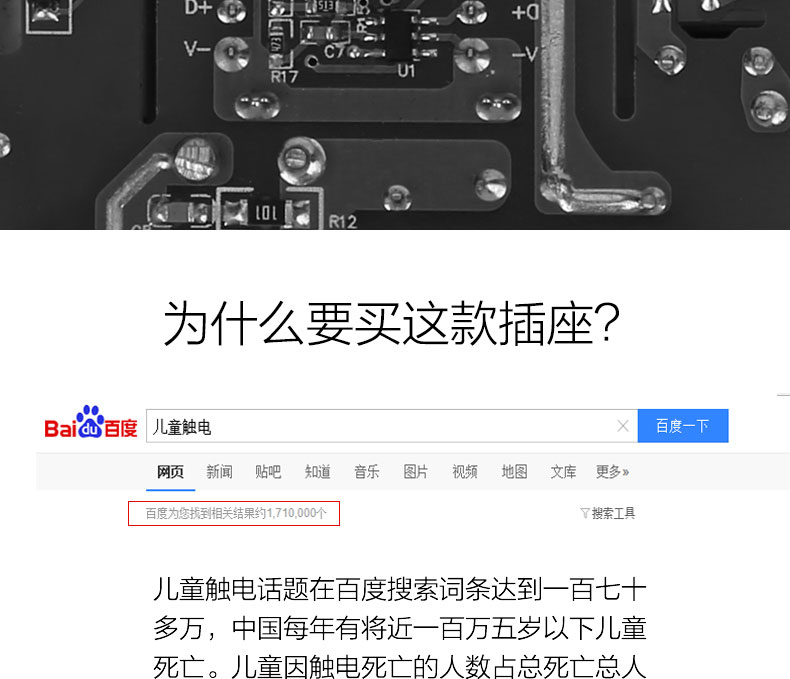Open the 视频 tab

(465, 472)
